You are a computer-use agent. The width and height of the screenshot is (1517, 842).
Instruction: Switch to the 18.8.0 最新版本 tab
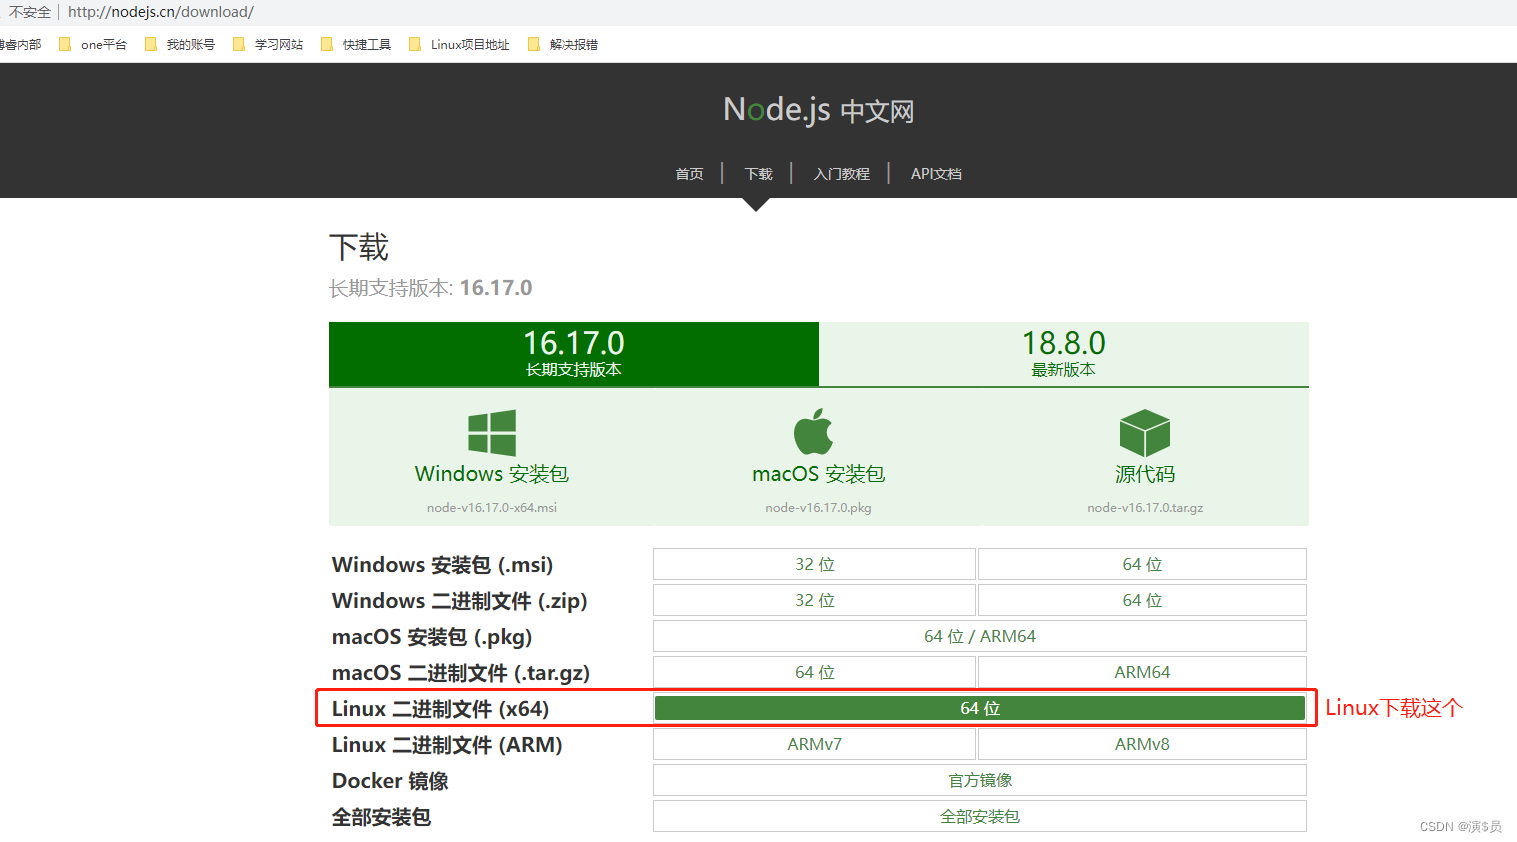coord(1064,354)
